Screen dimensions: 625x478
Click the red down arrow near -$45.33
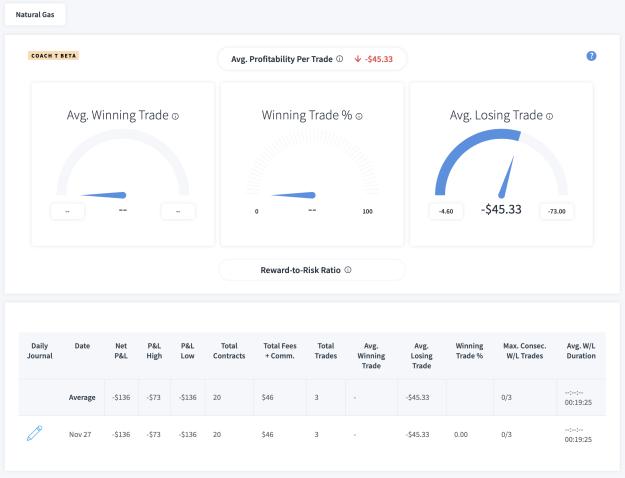[x=358, y=59]
